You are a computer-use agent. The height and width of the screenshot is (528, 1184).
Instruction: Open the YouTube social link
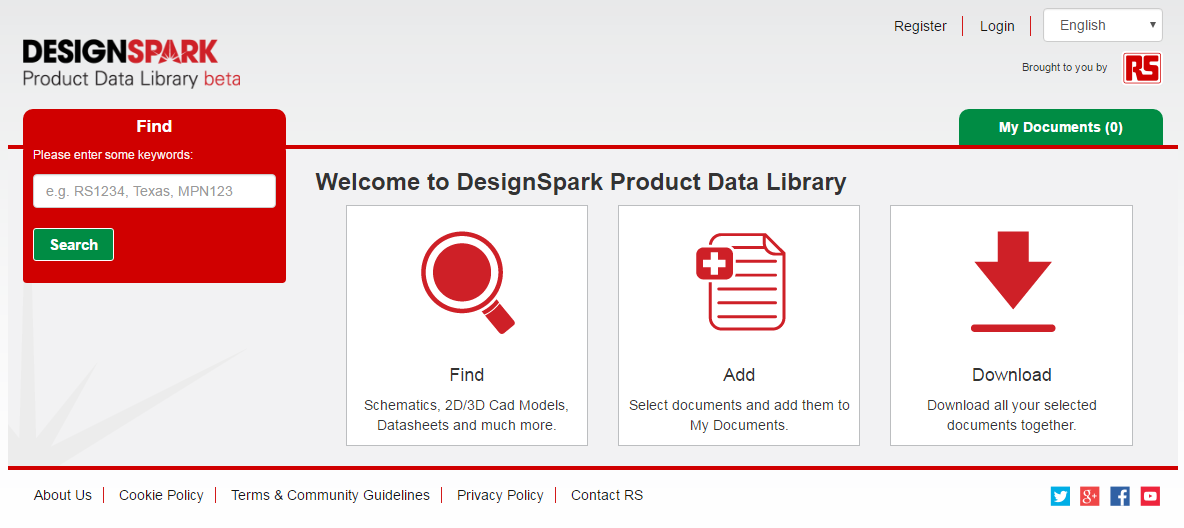point(1150,496)
